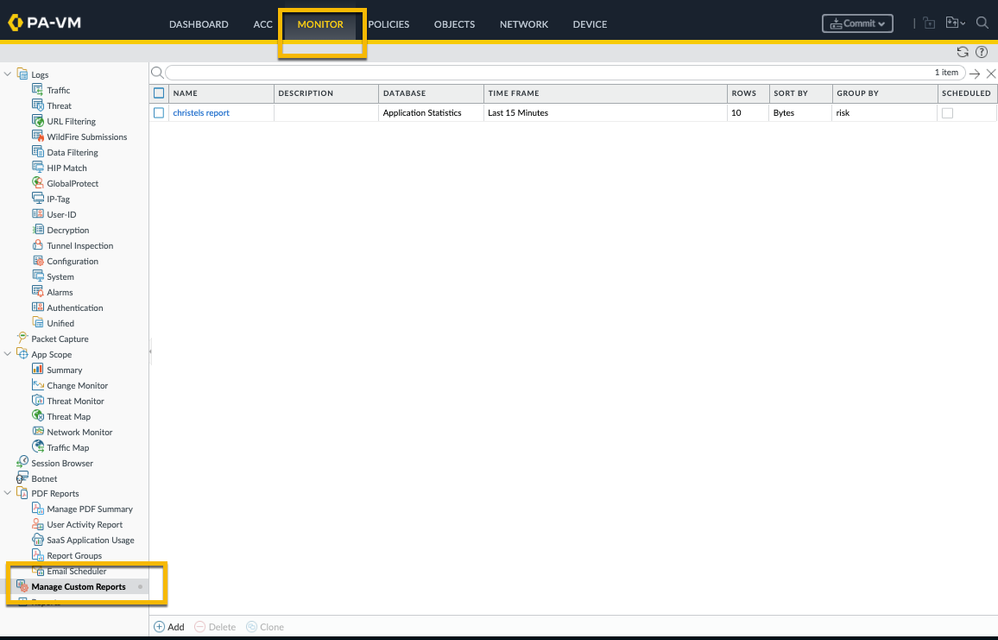Switch to the Policies tab
This screenshot has width=998, height=640.
point(388,24)
